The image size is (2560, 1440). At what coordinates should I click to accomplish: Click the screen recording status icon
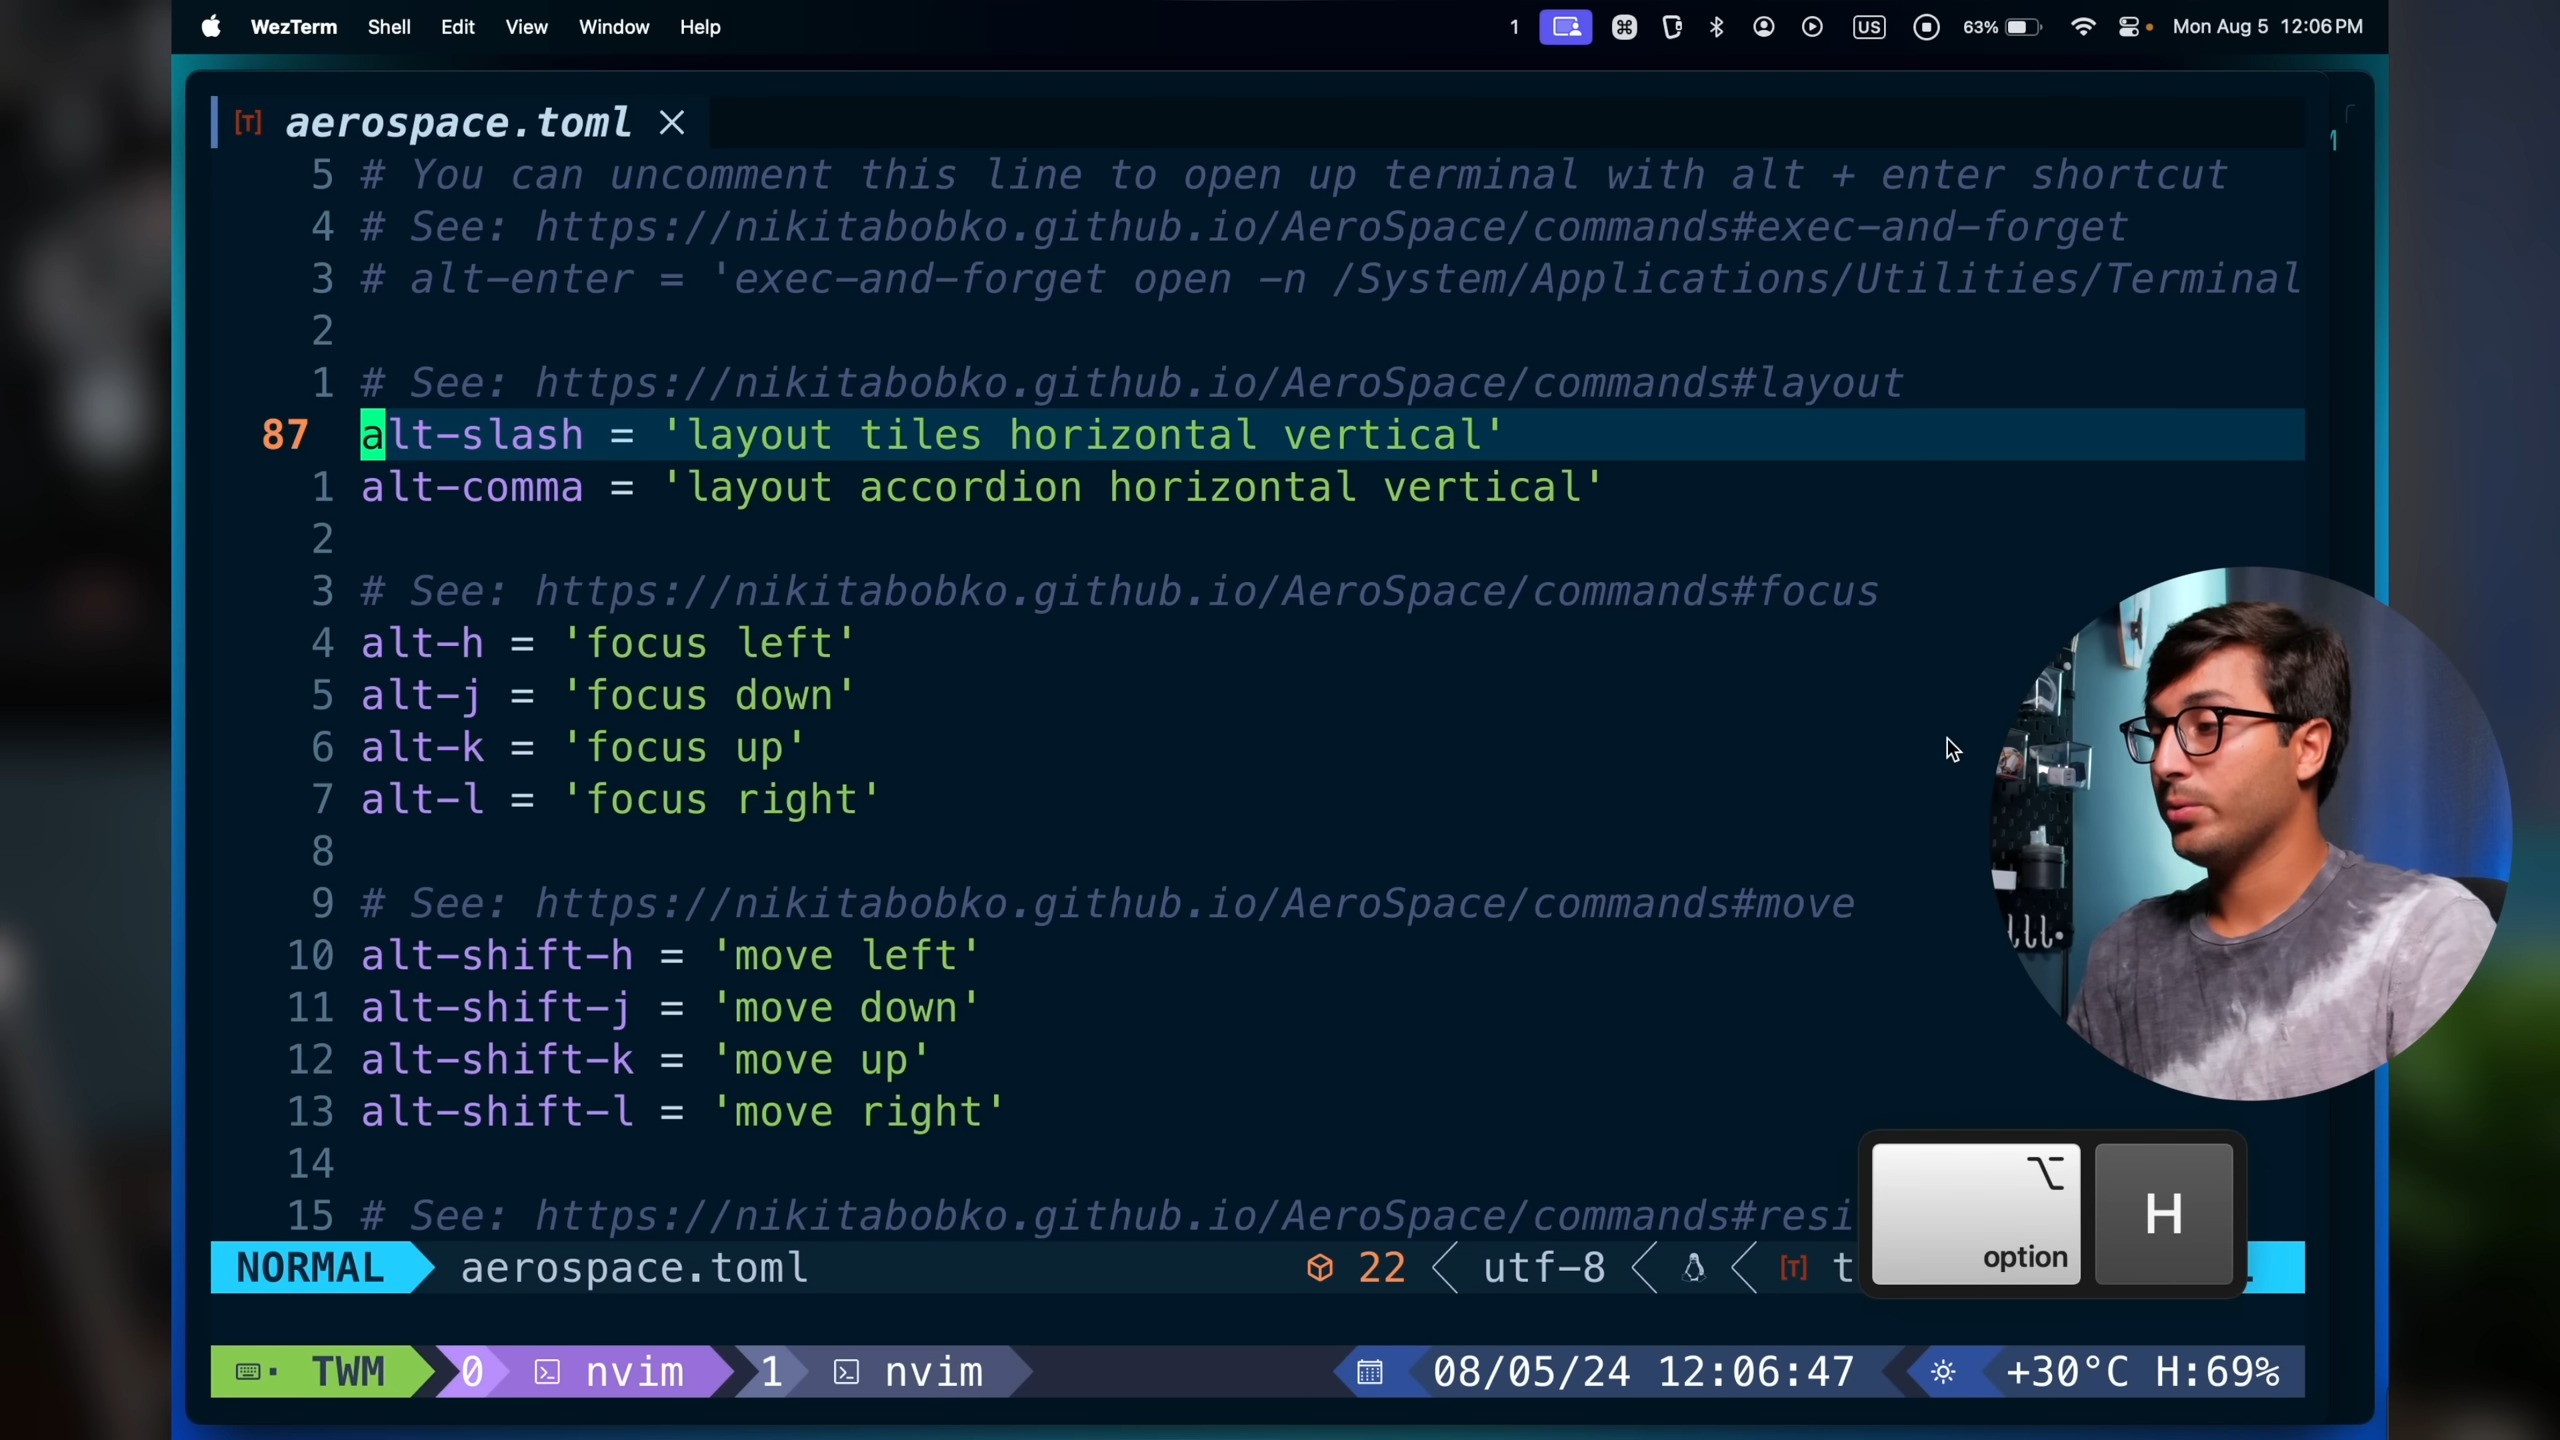point(1926,27)
